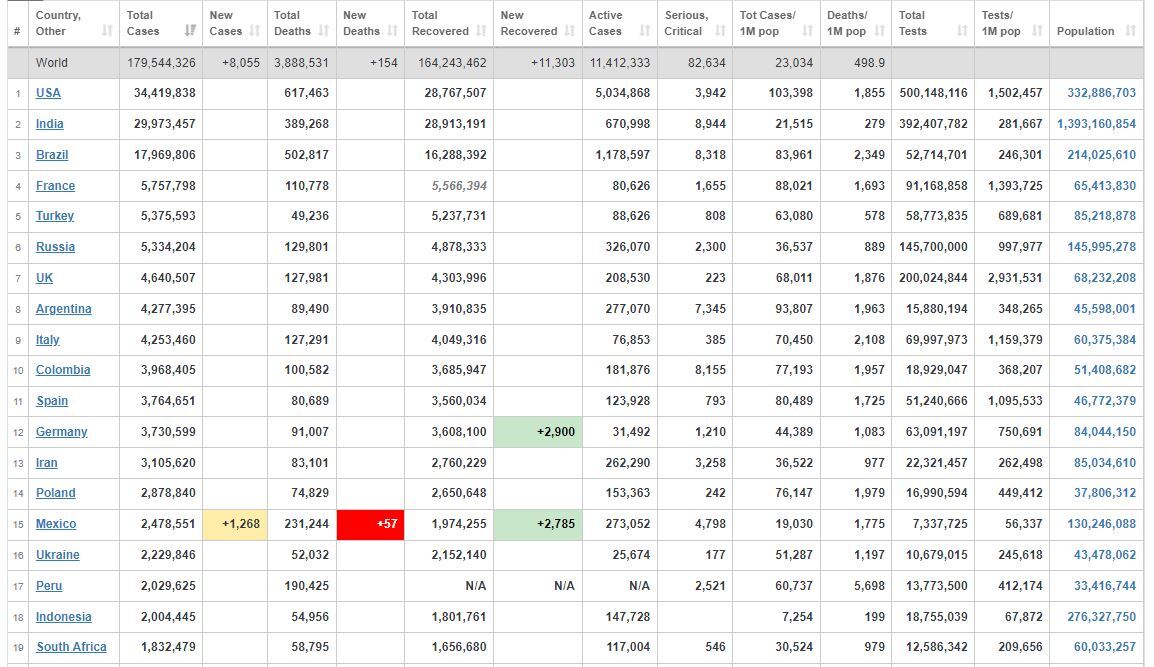Sort by Tot Cases/1M pop sort icon

(808, 31)
